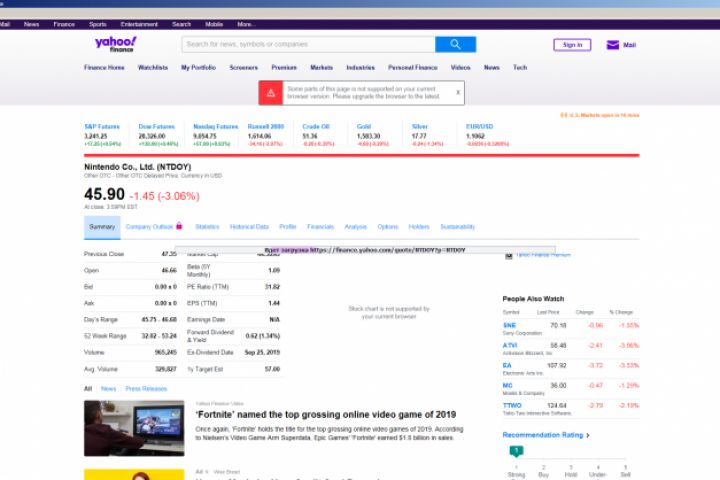The height and width of the screenshot is (480, 720).
Task: Open the Fortnite article thumbnail
Action: [x=134, y=428]
